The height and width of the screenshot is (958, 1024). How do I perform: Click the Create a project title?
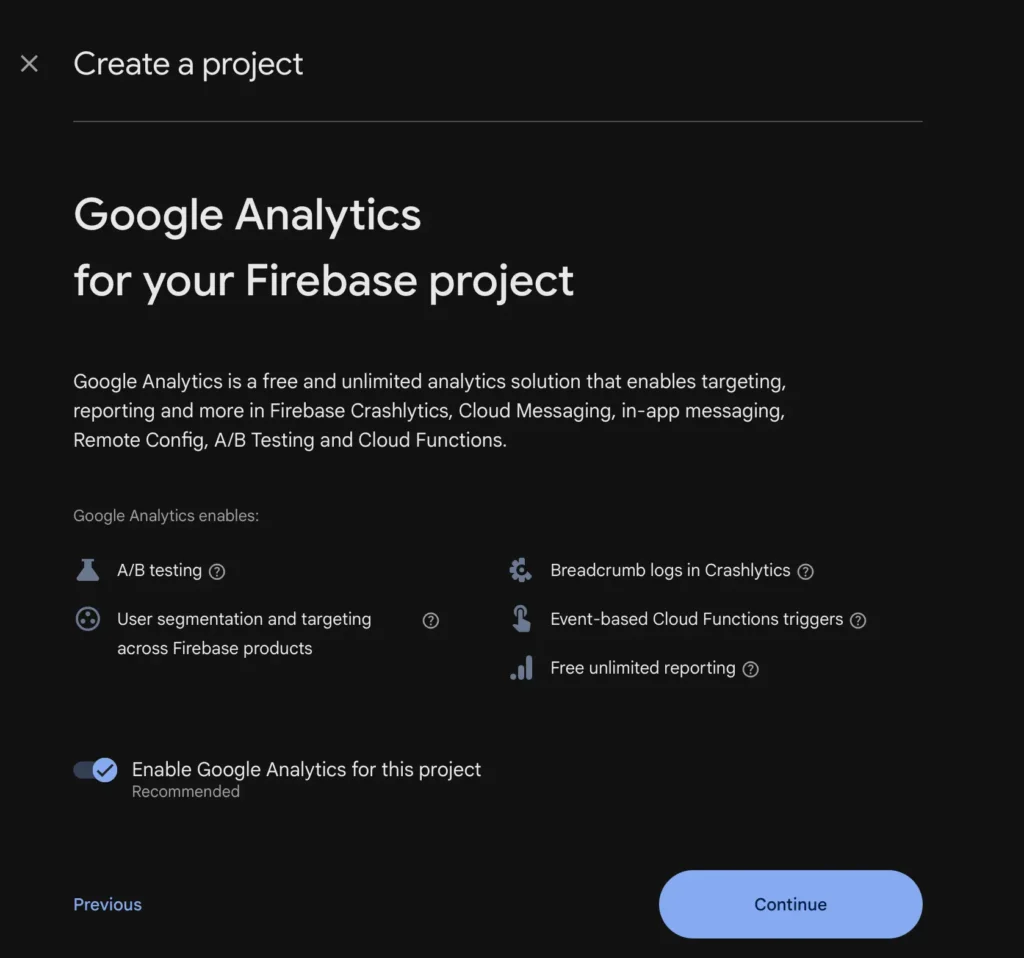click(x=188, y=64)
